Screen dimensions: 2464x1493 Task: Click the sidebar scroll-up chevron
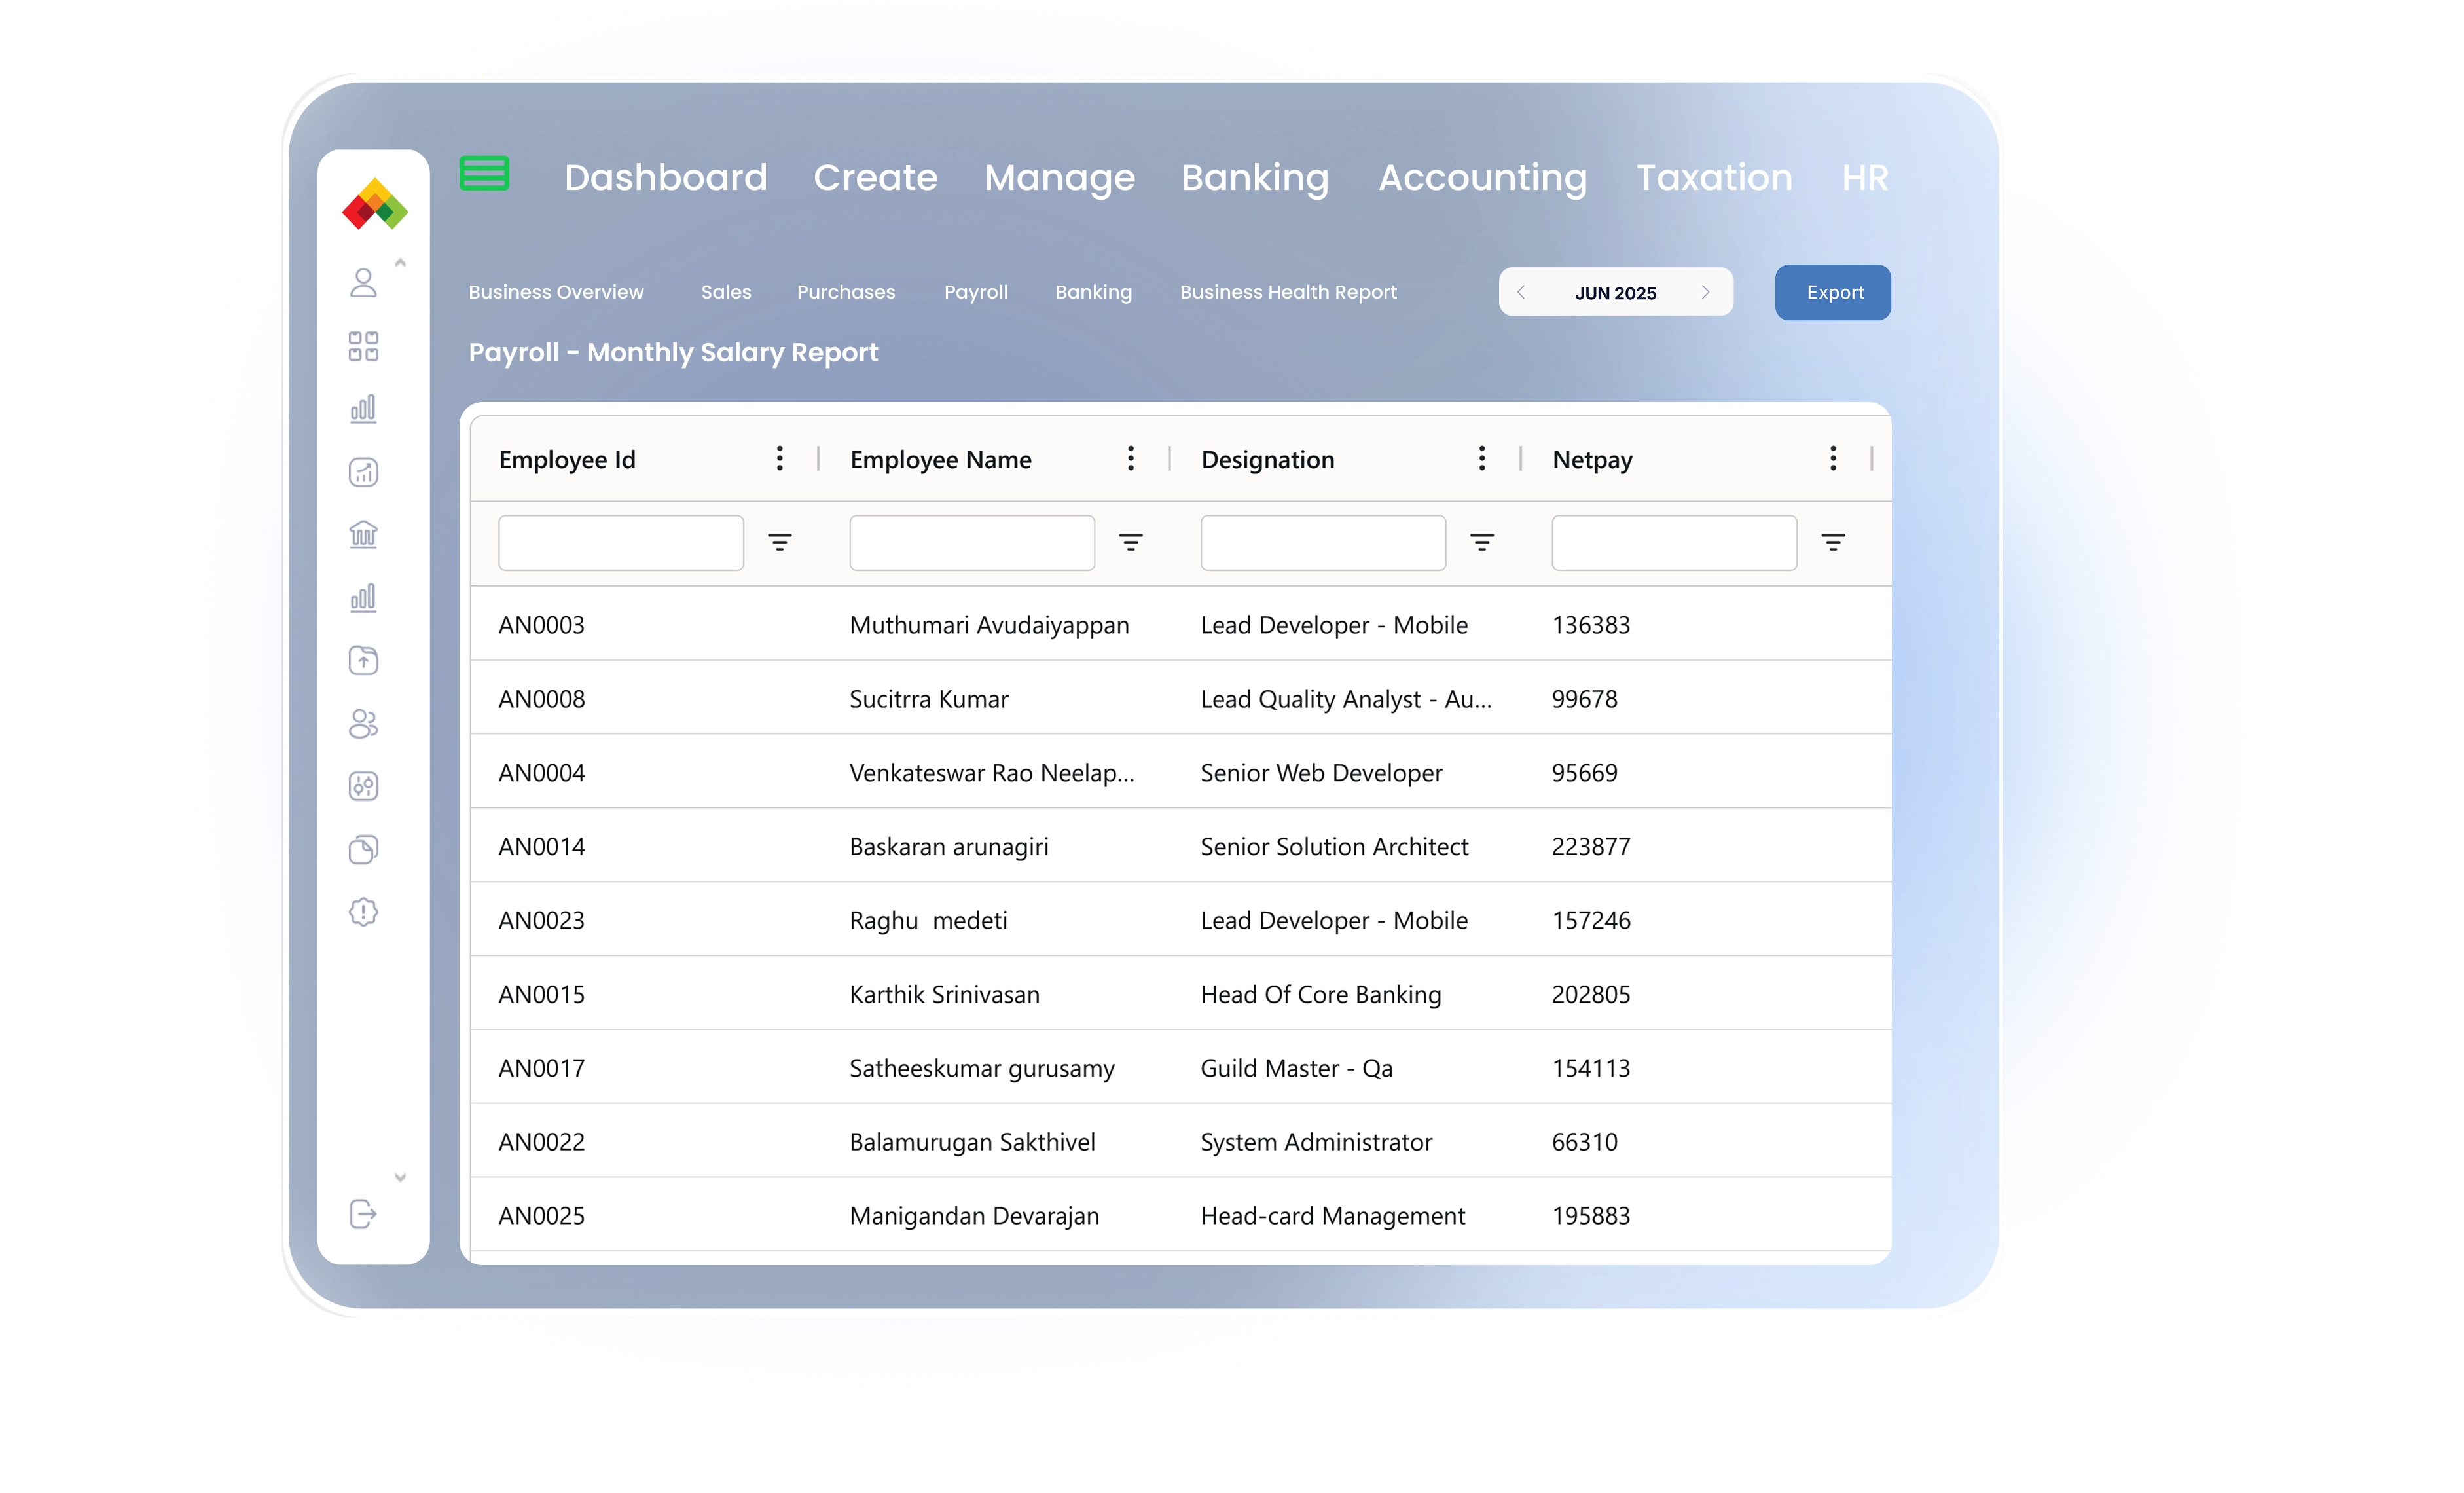pyautogui.click(x=400, y=262)
